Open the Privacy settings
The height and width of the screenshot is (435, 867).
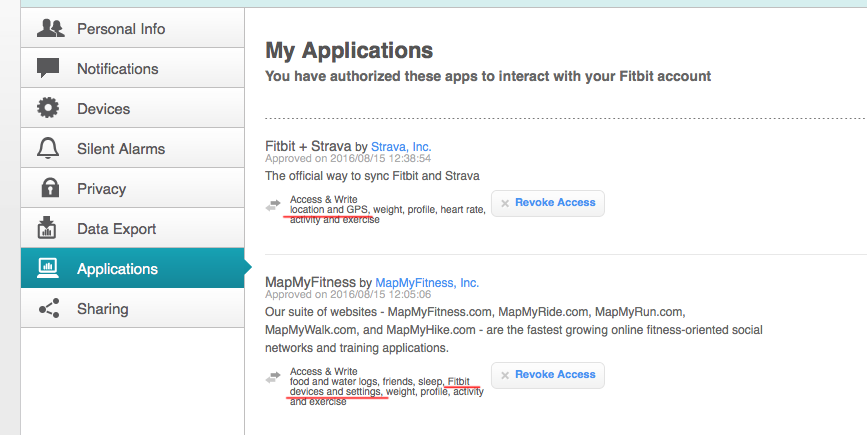[133, 188]
